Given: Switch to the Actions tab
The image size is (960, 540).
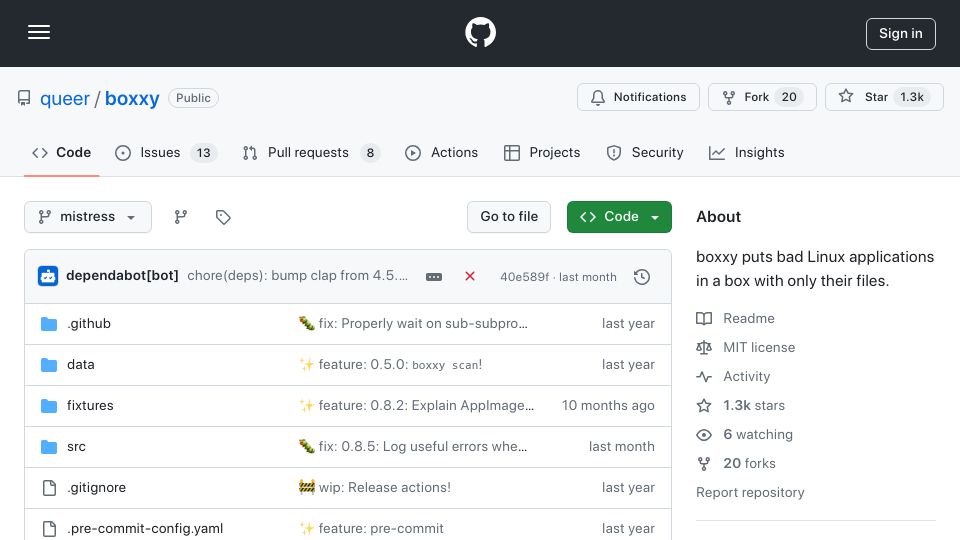Looking at the screenshot, I should [441, 152].
